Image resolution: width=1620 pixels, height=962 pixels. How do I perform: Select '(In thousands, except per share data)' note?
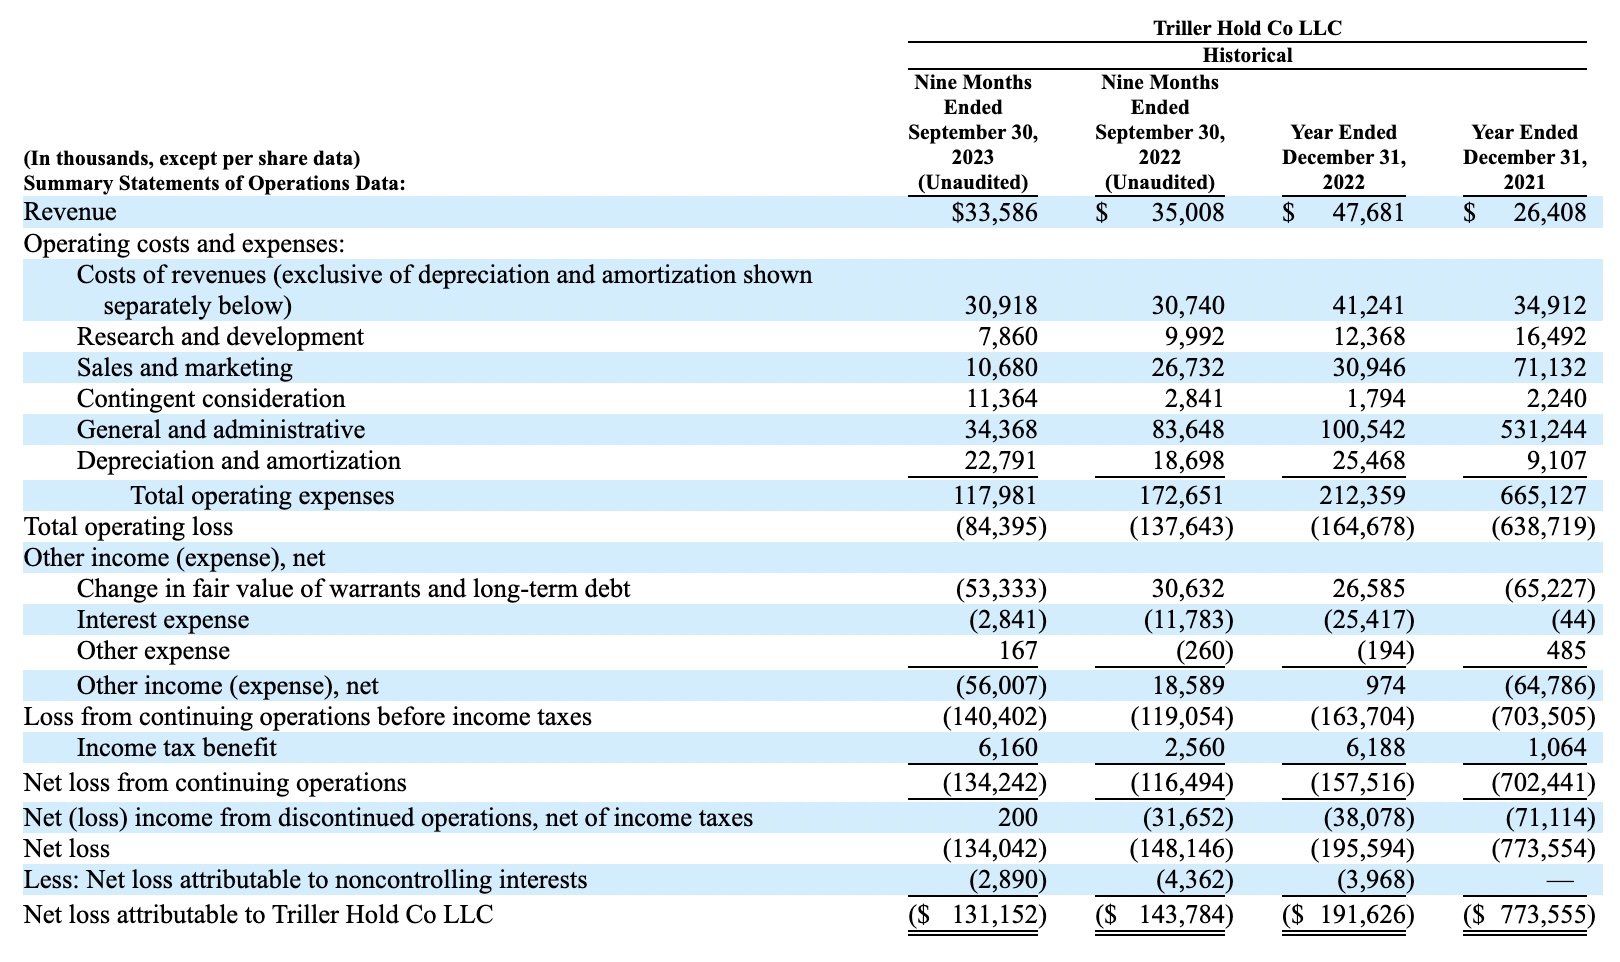pos(192,158)
